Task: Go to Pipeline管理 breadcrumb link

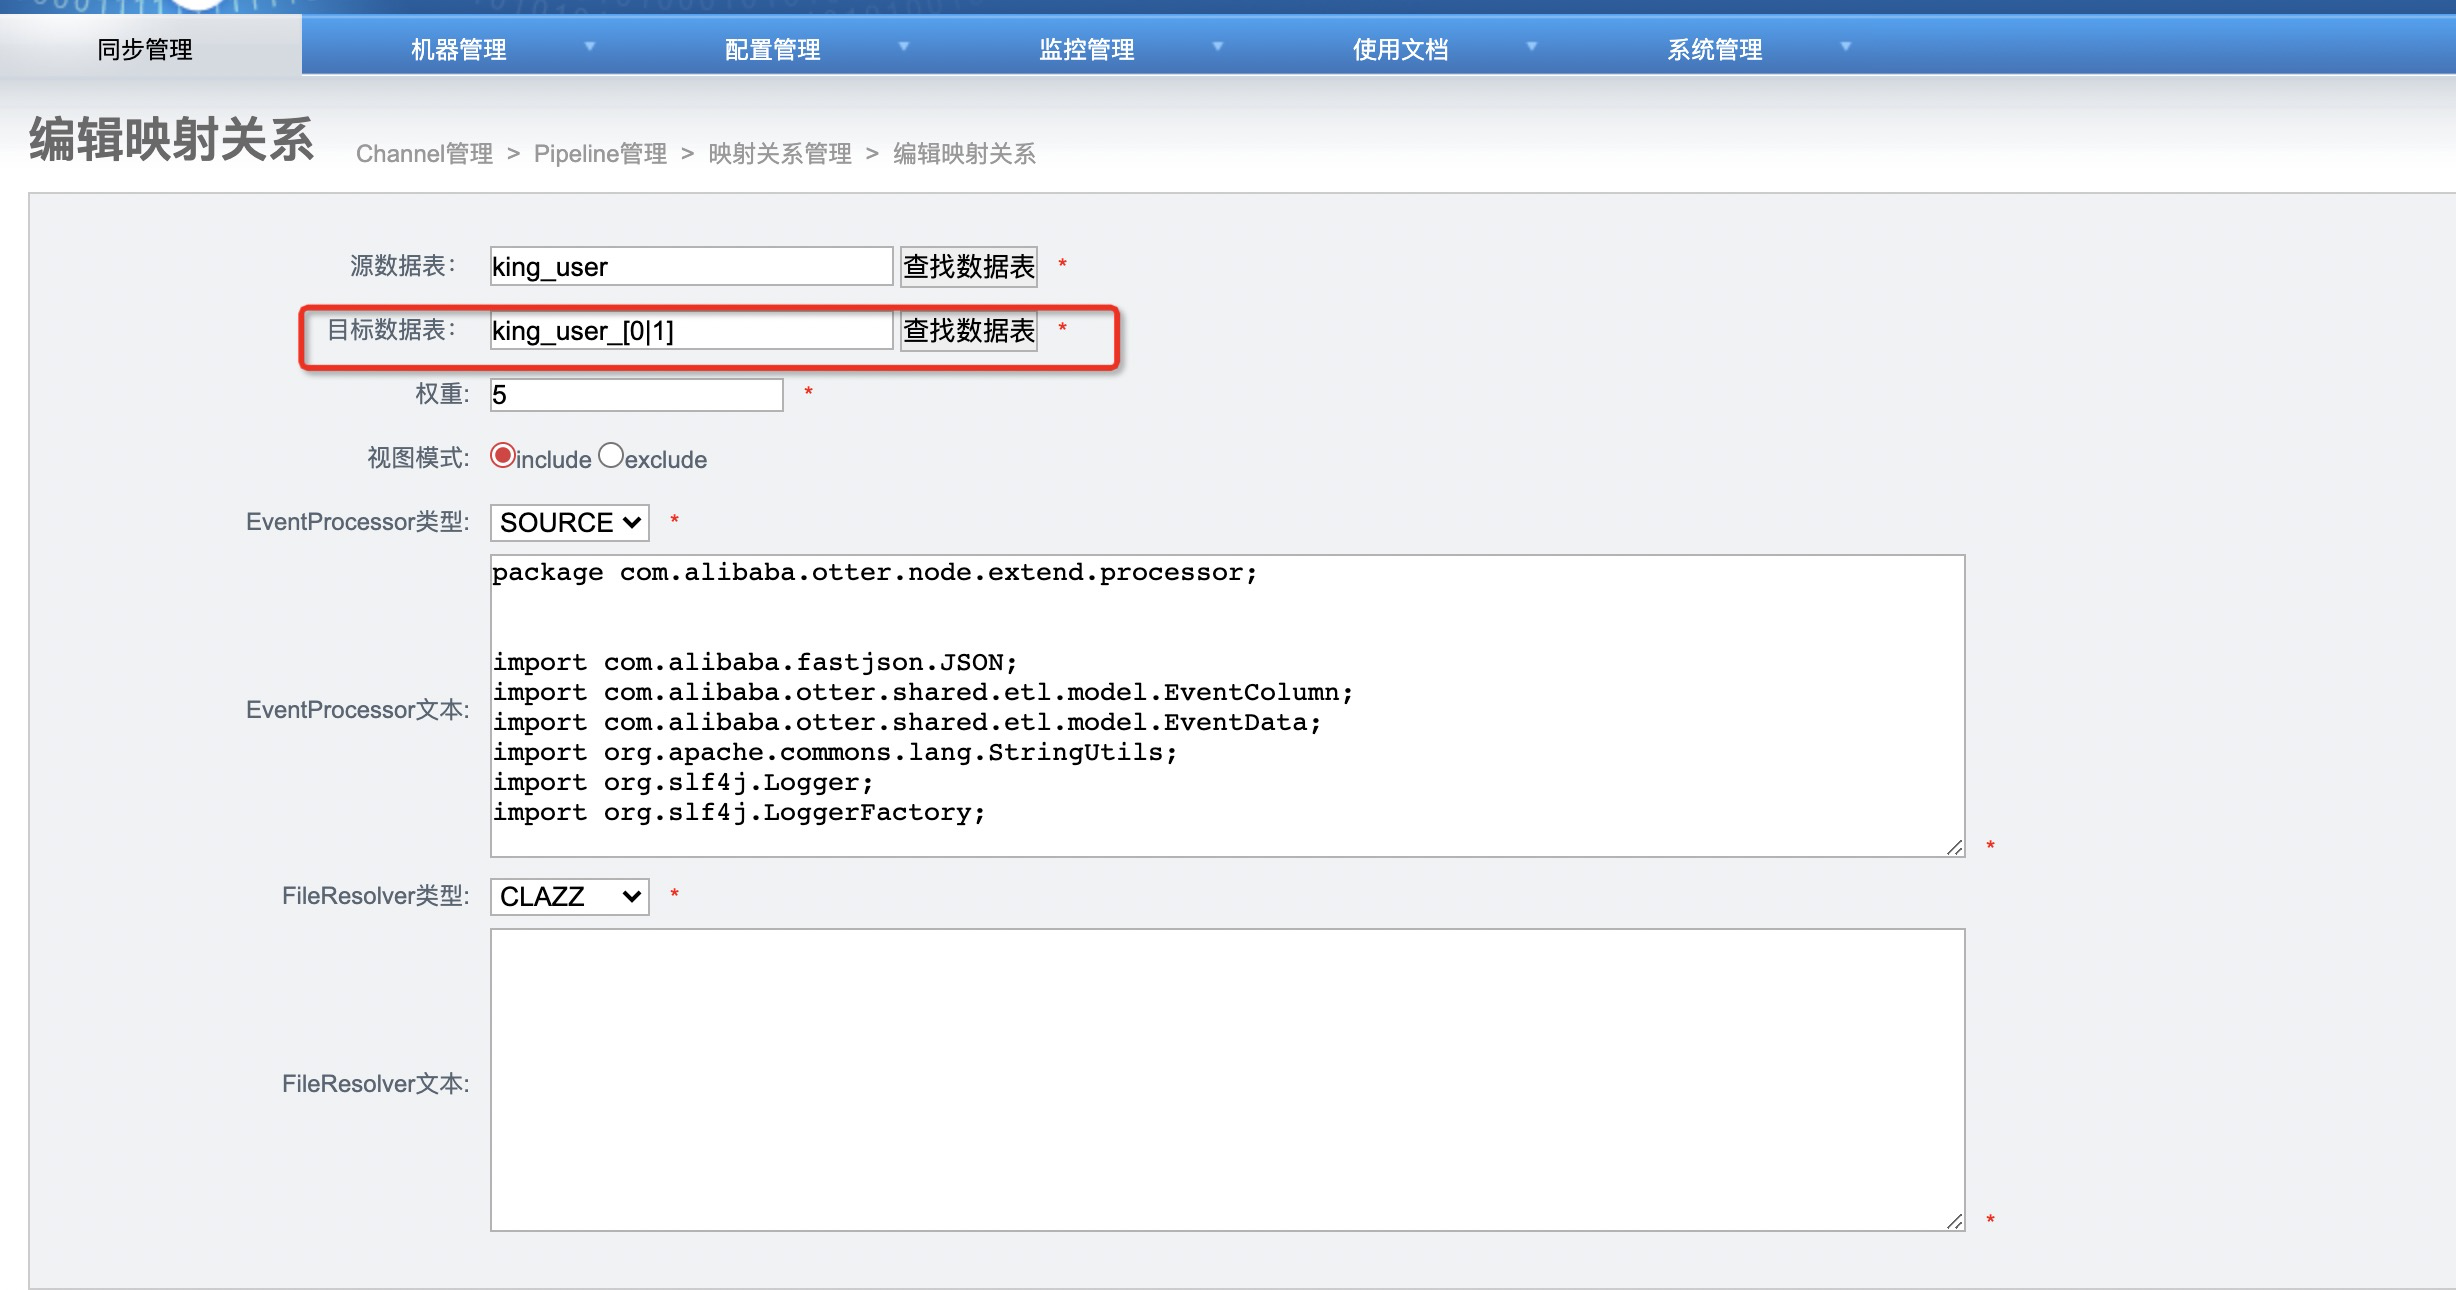Action: coord(600,153)
